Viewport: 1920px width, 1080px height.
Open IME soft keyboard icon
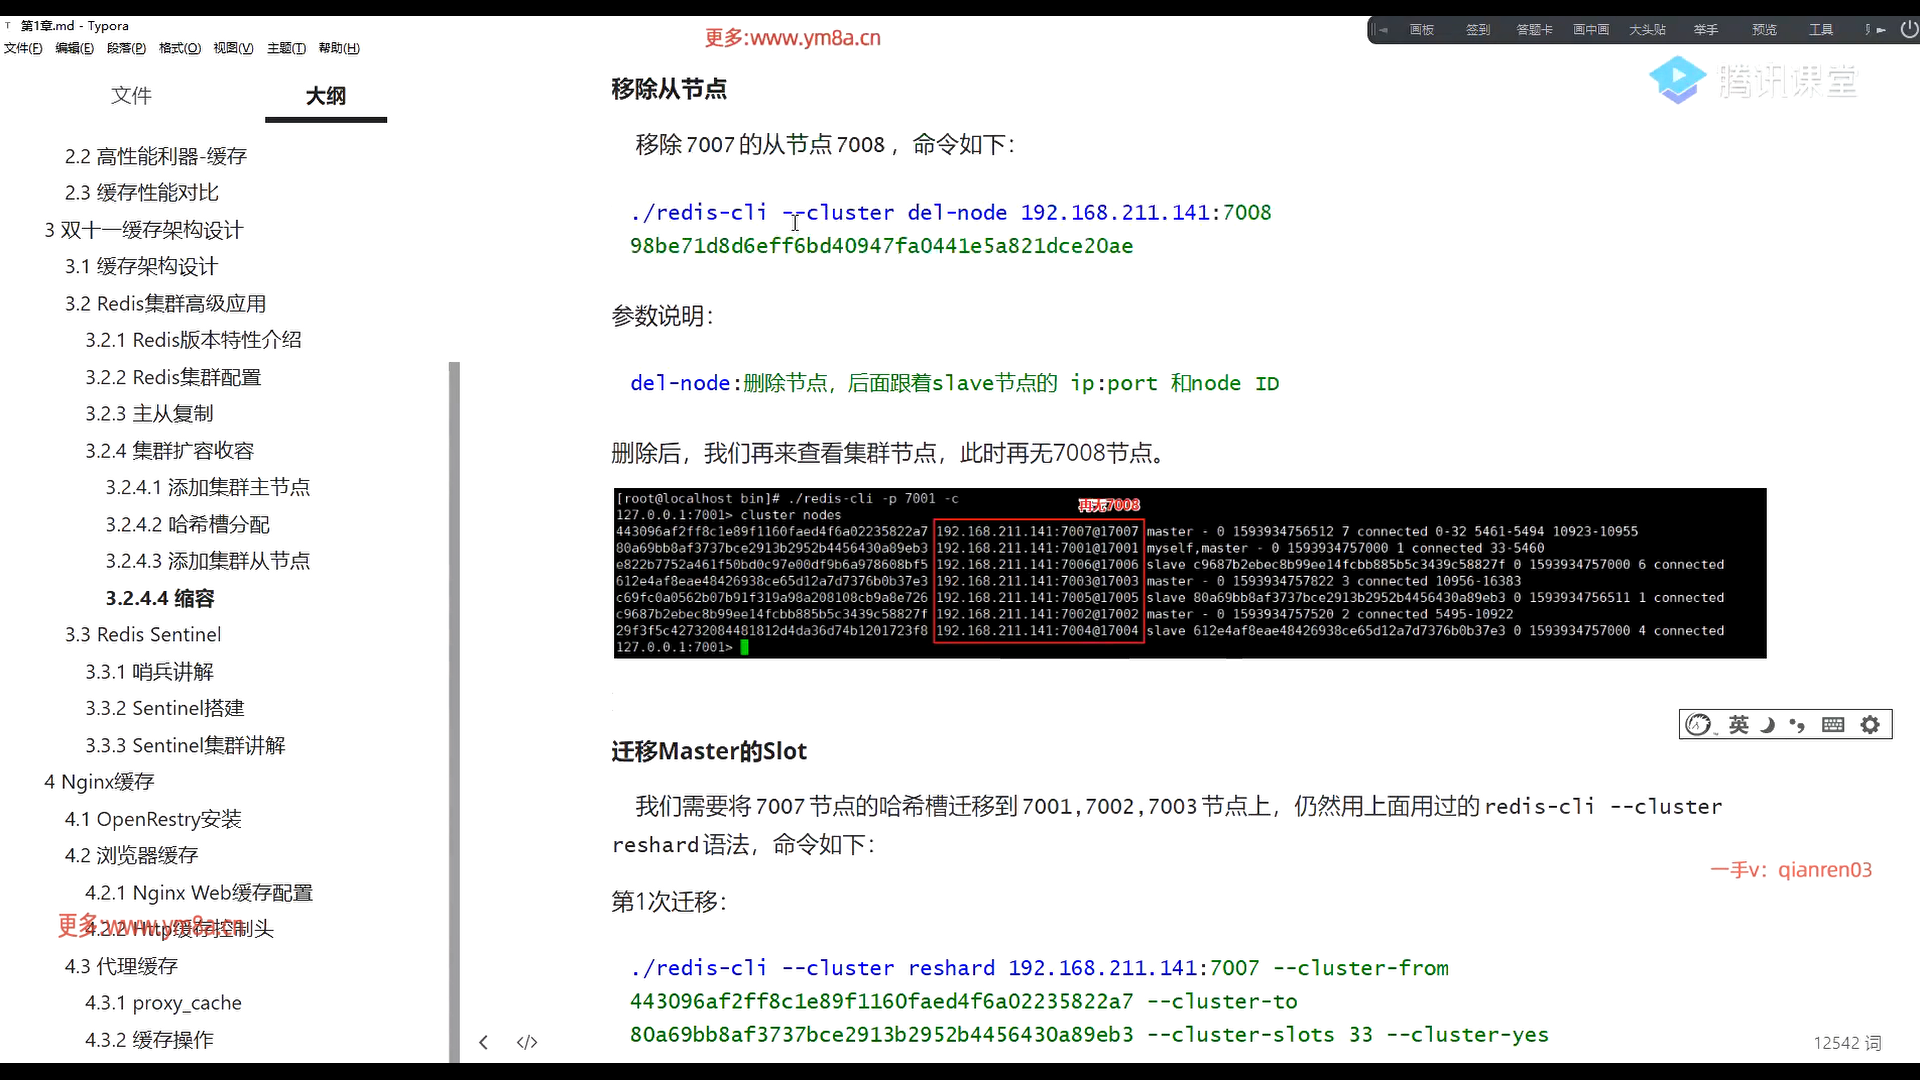[x=1833, y=725]
